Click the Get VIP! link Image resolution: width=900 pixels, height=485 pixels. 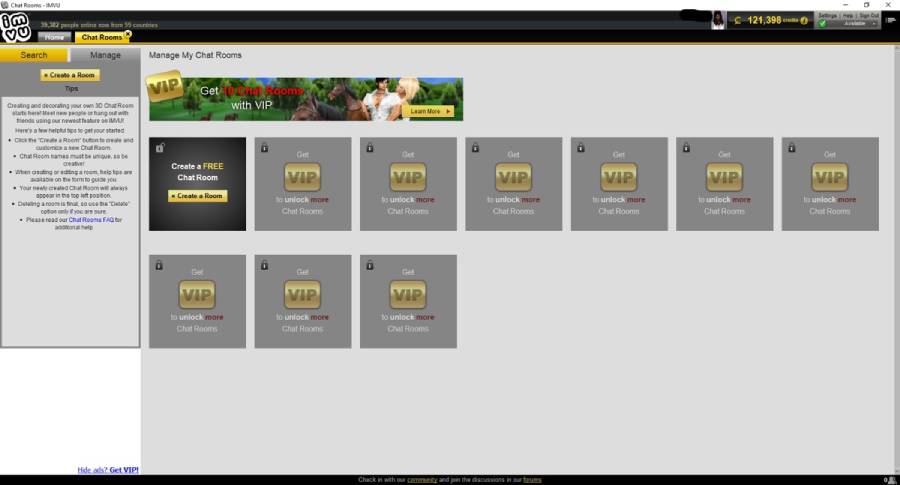(123, 470)
